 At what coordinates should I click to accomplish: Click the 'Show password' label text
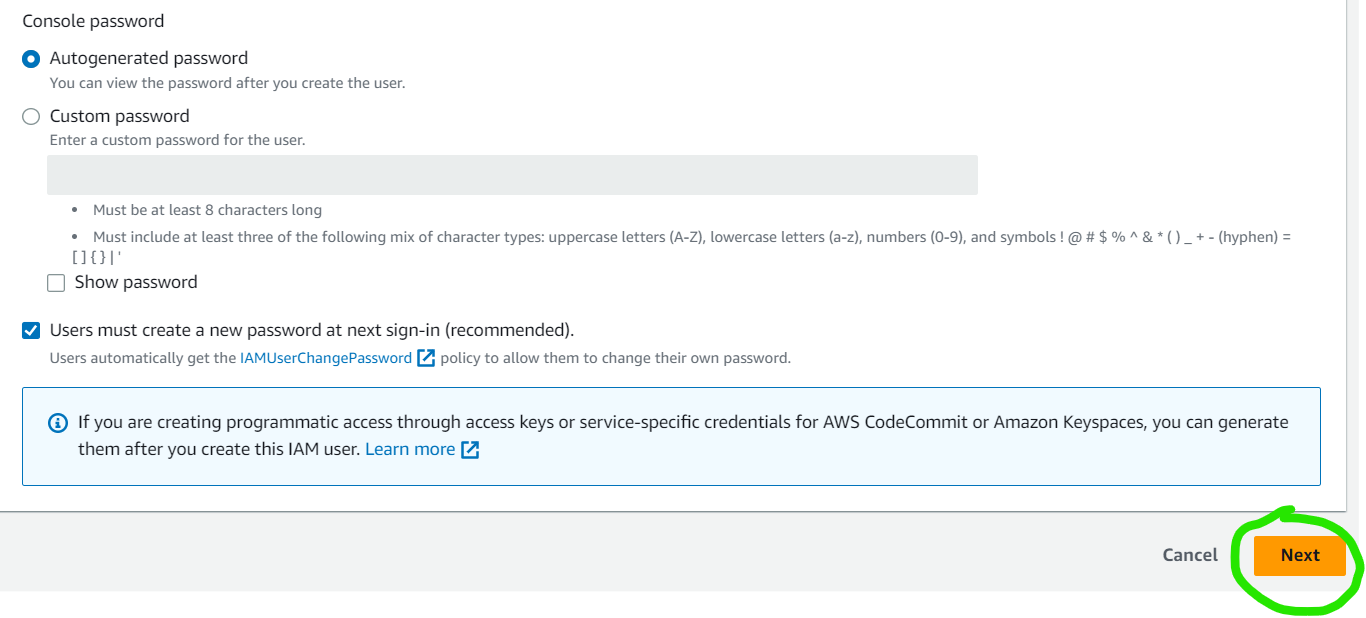(136, 282)
